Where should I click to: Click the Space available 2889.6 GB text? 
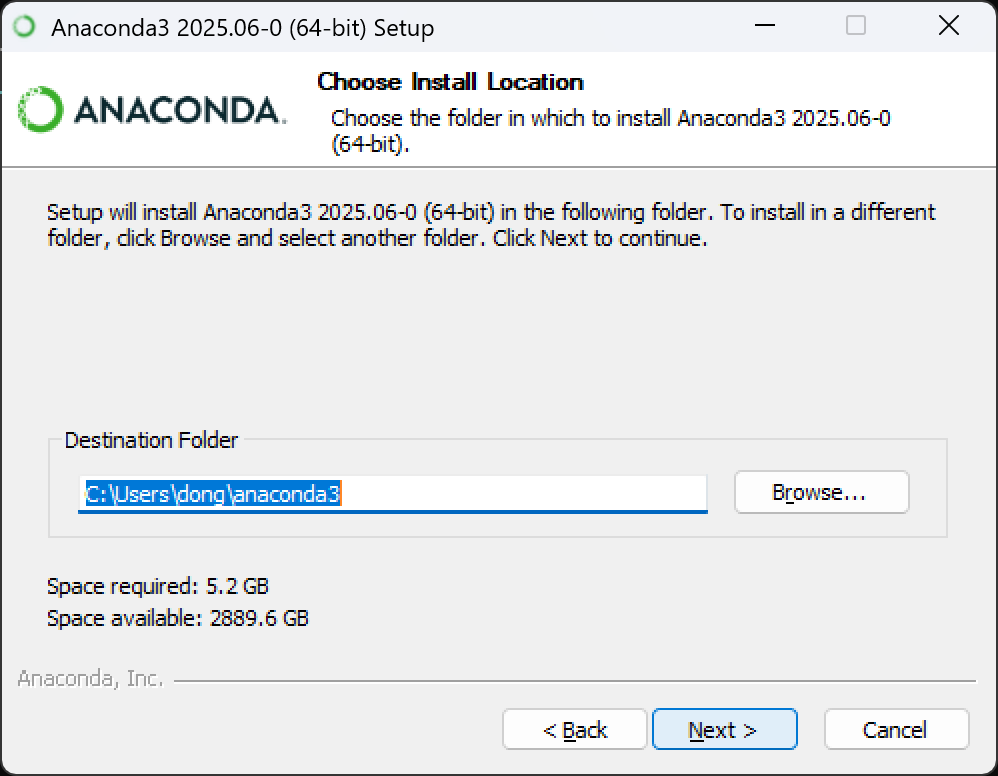point(178,618)
